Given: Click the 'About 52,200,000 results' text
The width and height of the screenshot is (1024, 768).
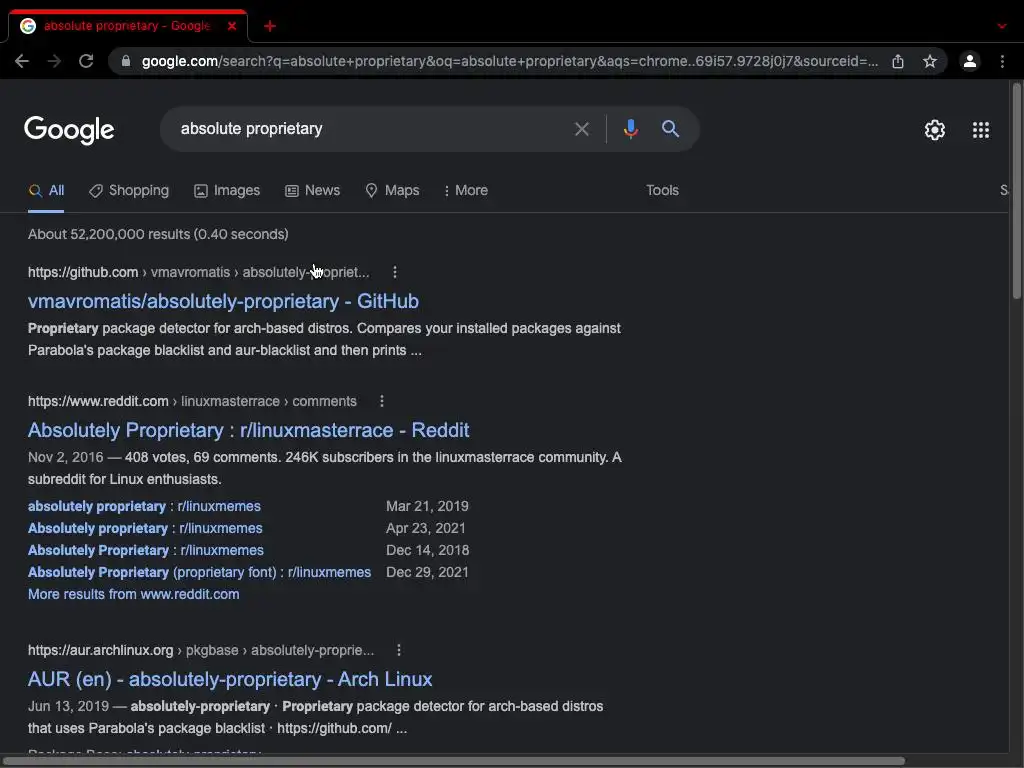Looking at the screenshot, I should tap(158, 234).
